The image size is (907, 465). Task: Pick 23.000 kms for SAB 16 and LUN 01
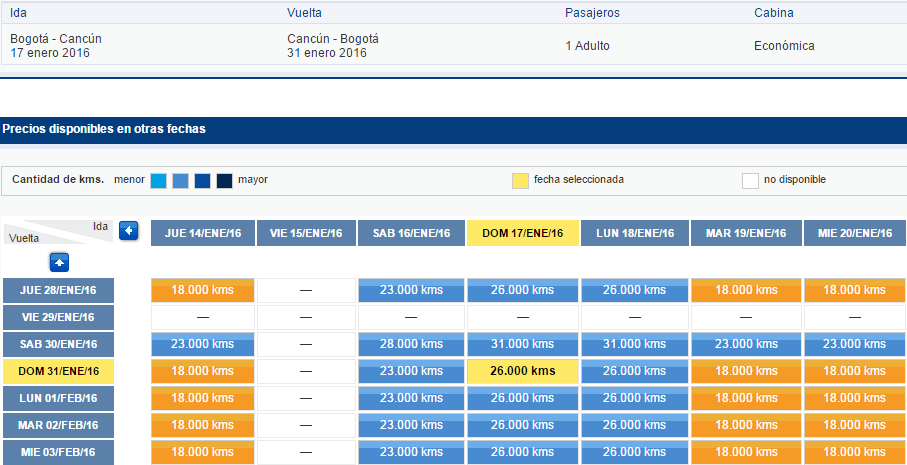[411, 398]
